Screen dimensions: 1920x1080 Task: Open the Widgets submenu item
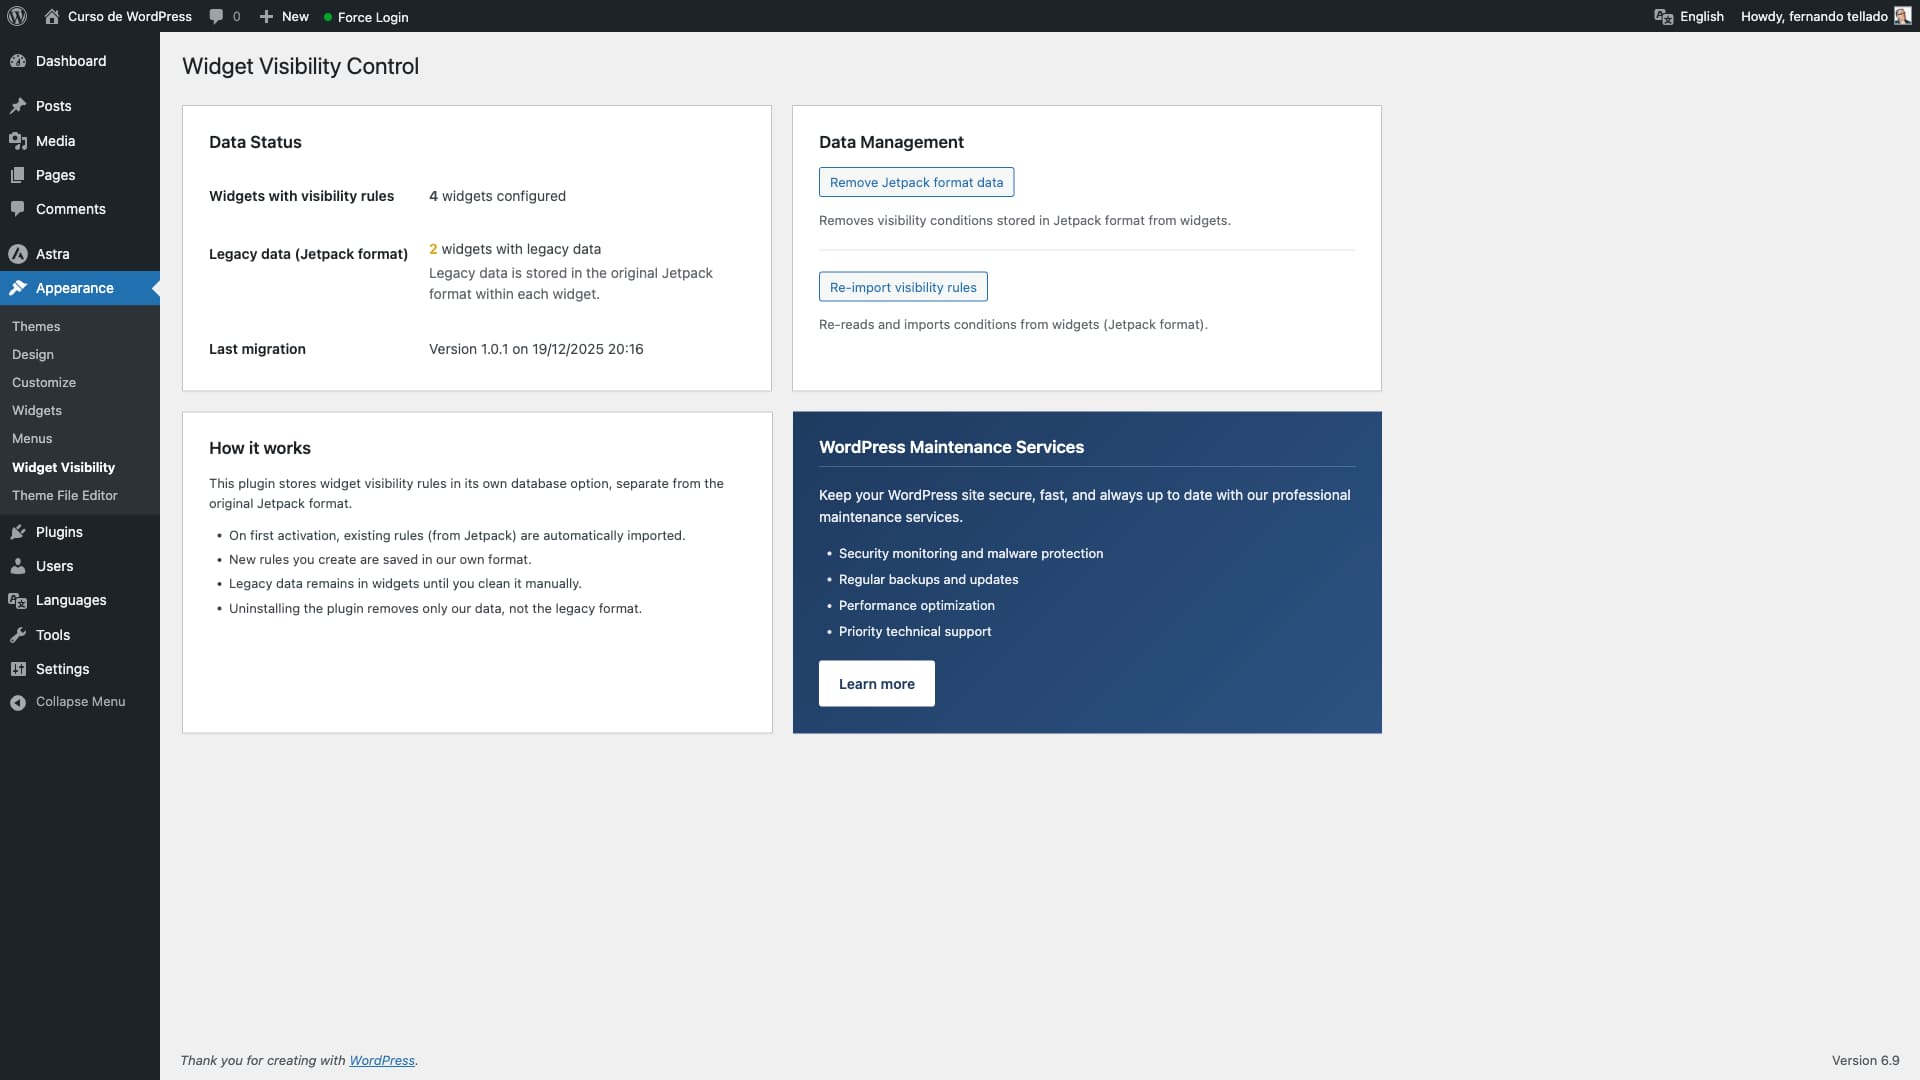point(37,411)
